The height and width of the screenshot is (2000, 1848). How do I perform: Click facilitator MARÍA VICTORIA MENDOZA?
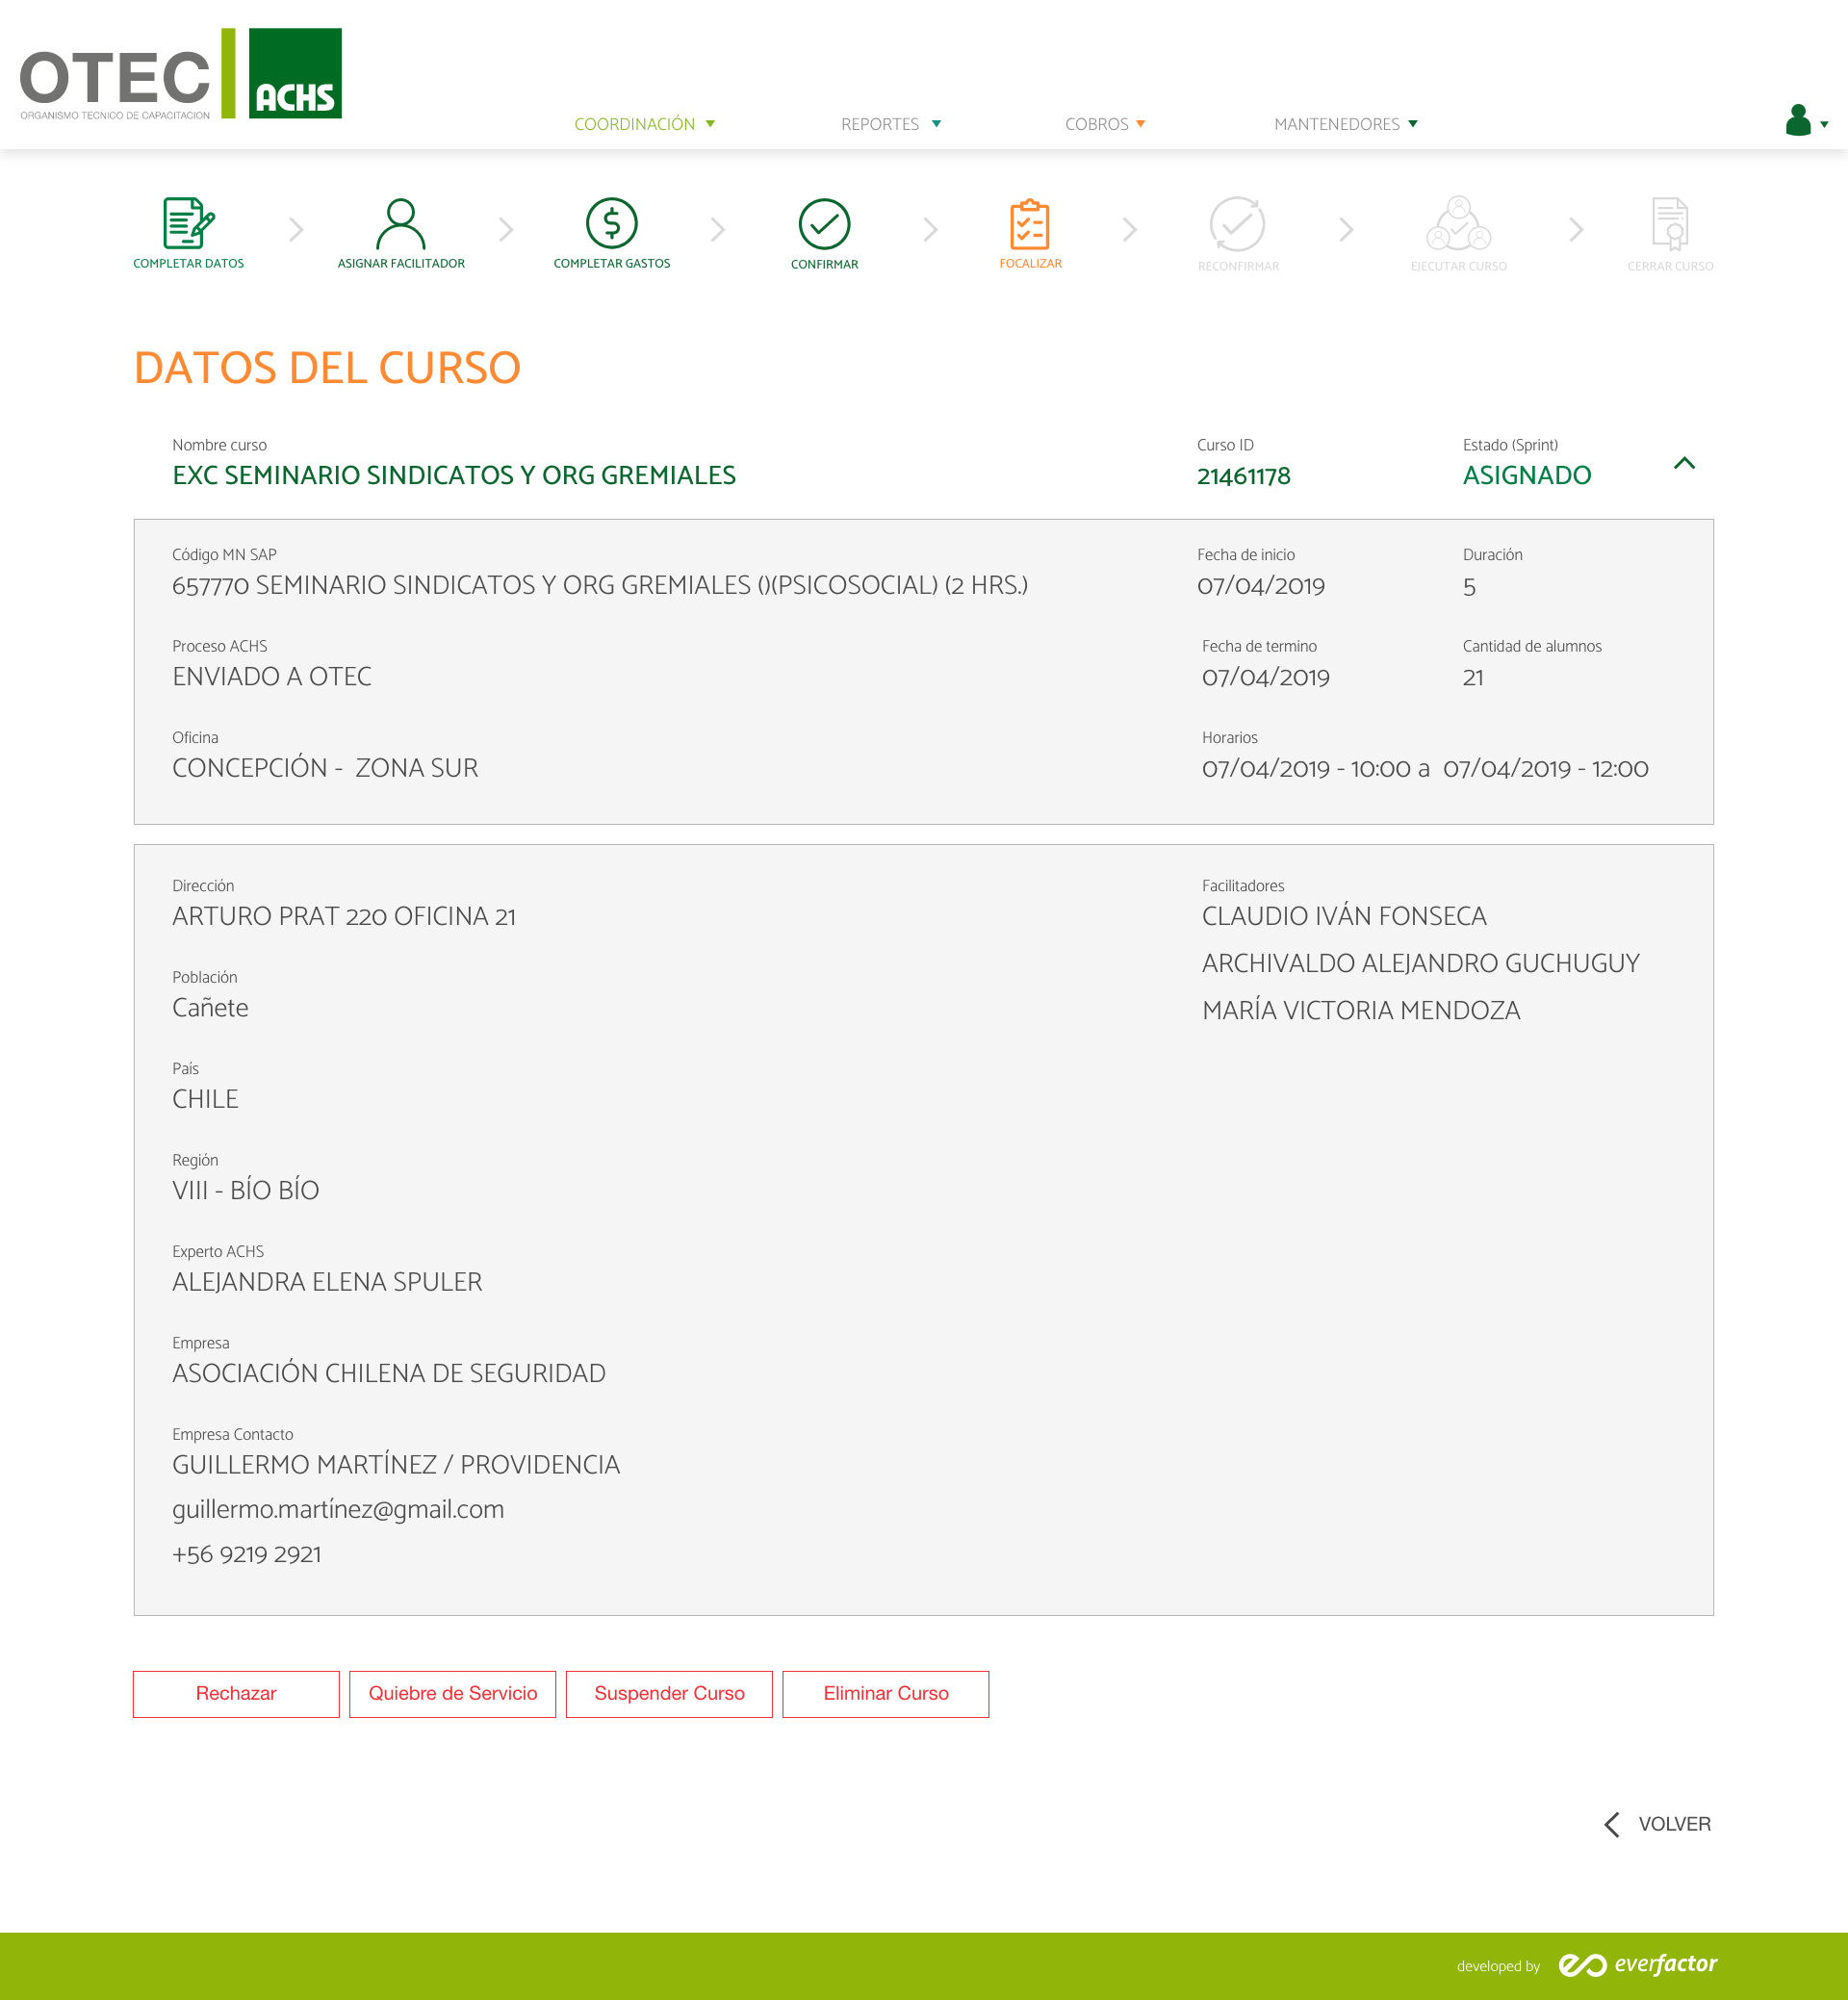pos(1361,1010)
